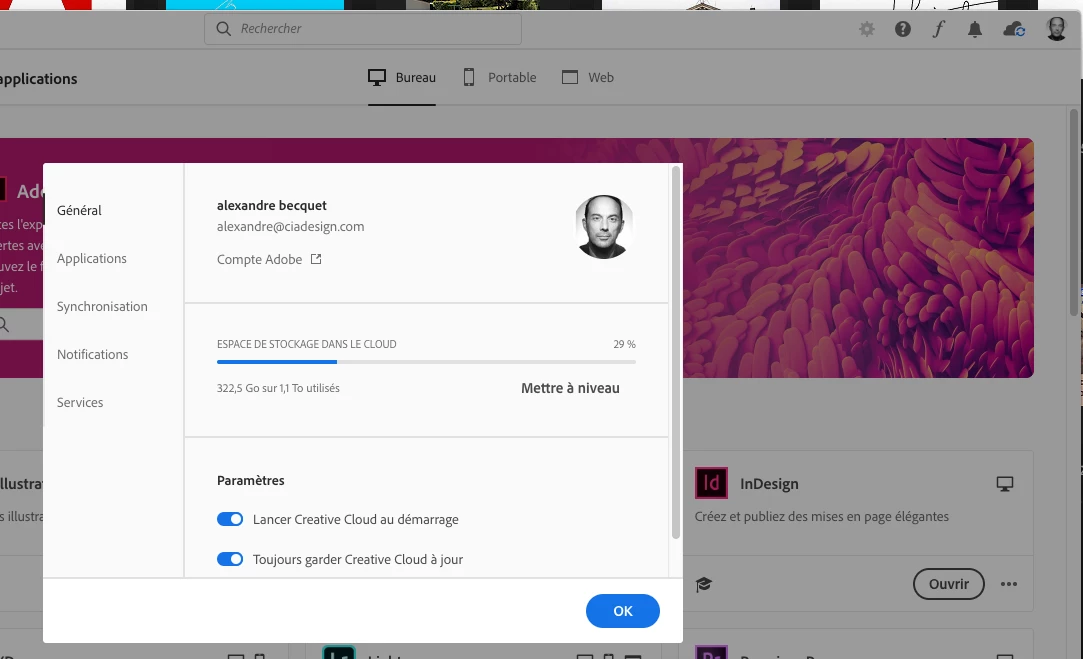
Task: Open Adobe Fonts f icon
Action: [x=939, y=29]
